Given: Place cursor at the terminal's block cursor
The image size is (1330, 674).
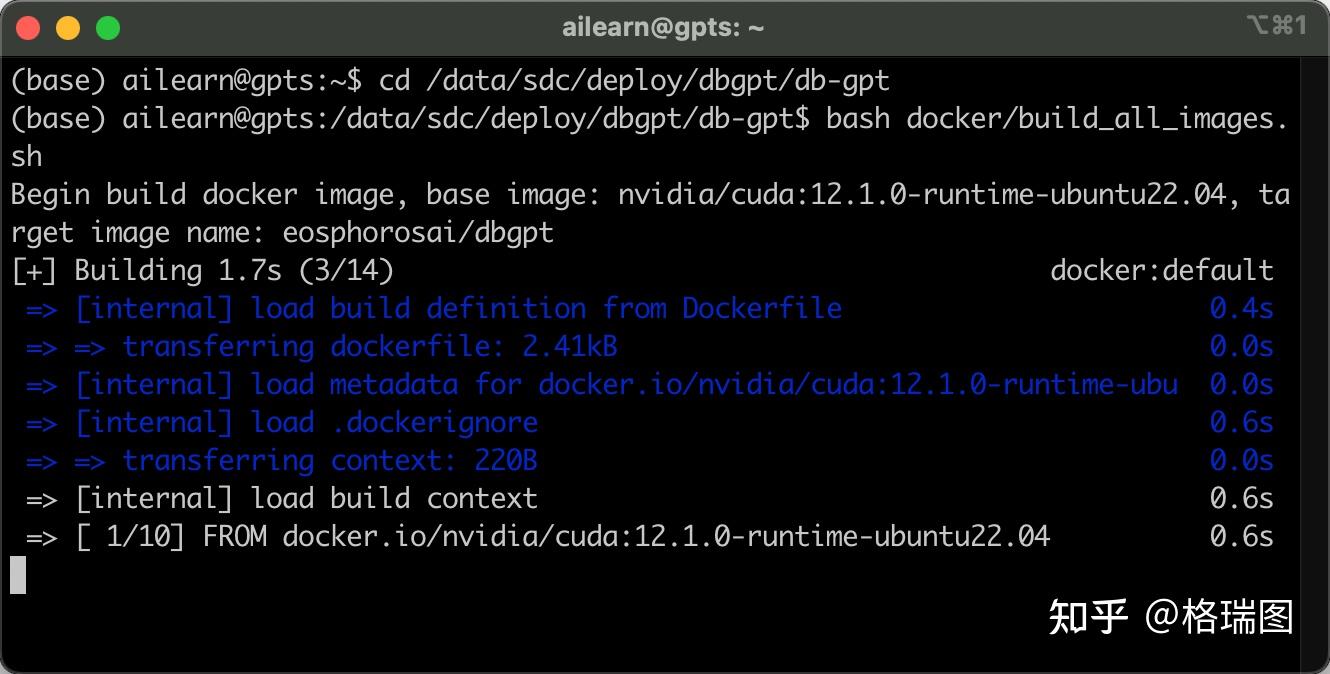Looking at the screenshot, I should click(x=18, y=575).
